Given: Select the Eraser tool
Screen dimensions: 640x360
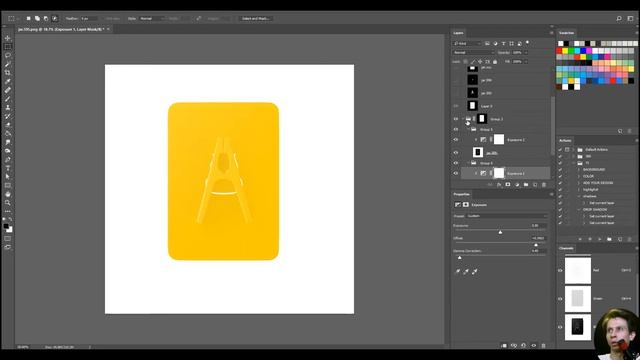Looking at the screenshot, I should [x=7, y=125].
